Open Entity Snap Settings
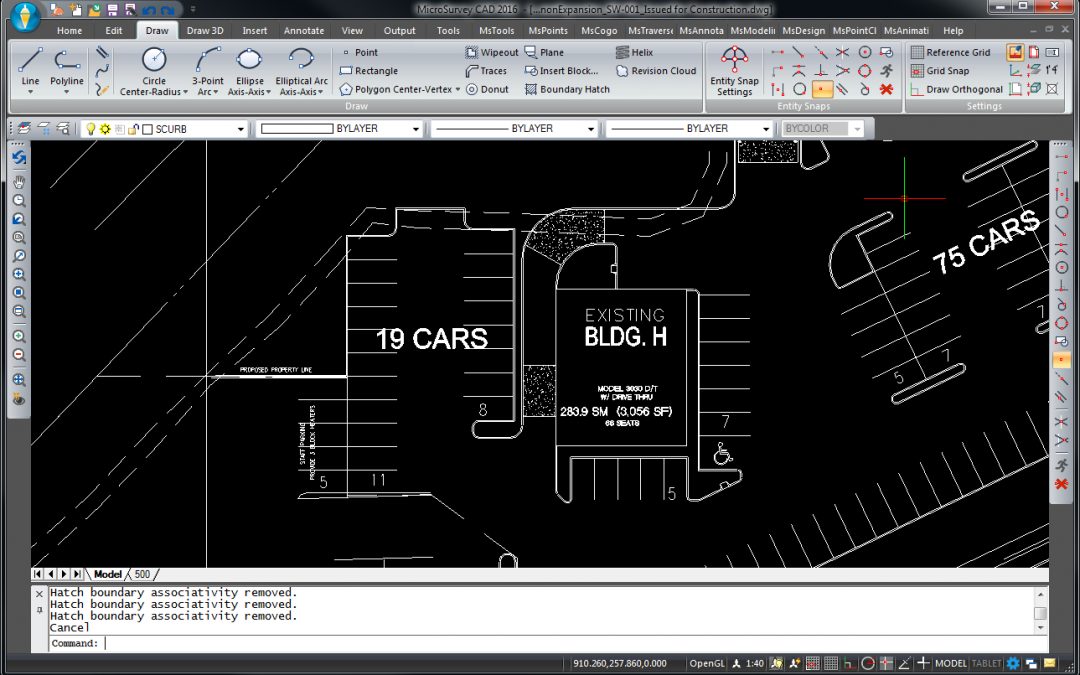 (734, 70)
